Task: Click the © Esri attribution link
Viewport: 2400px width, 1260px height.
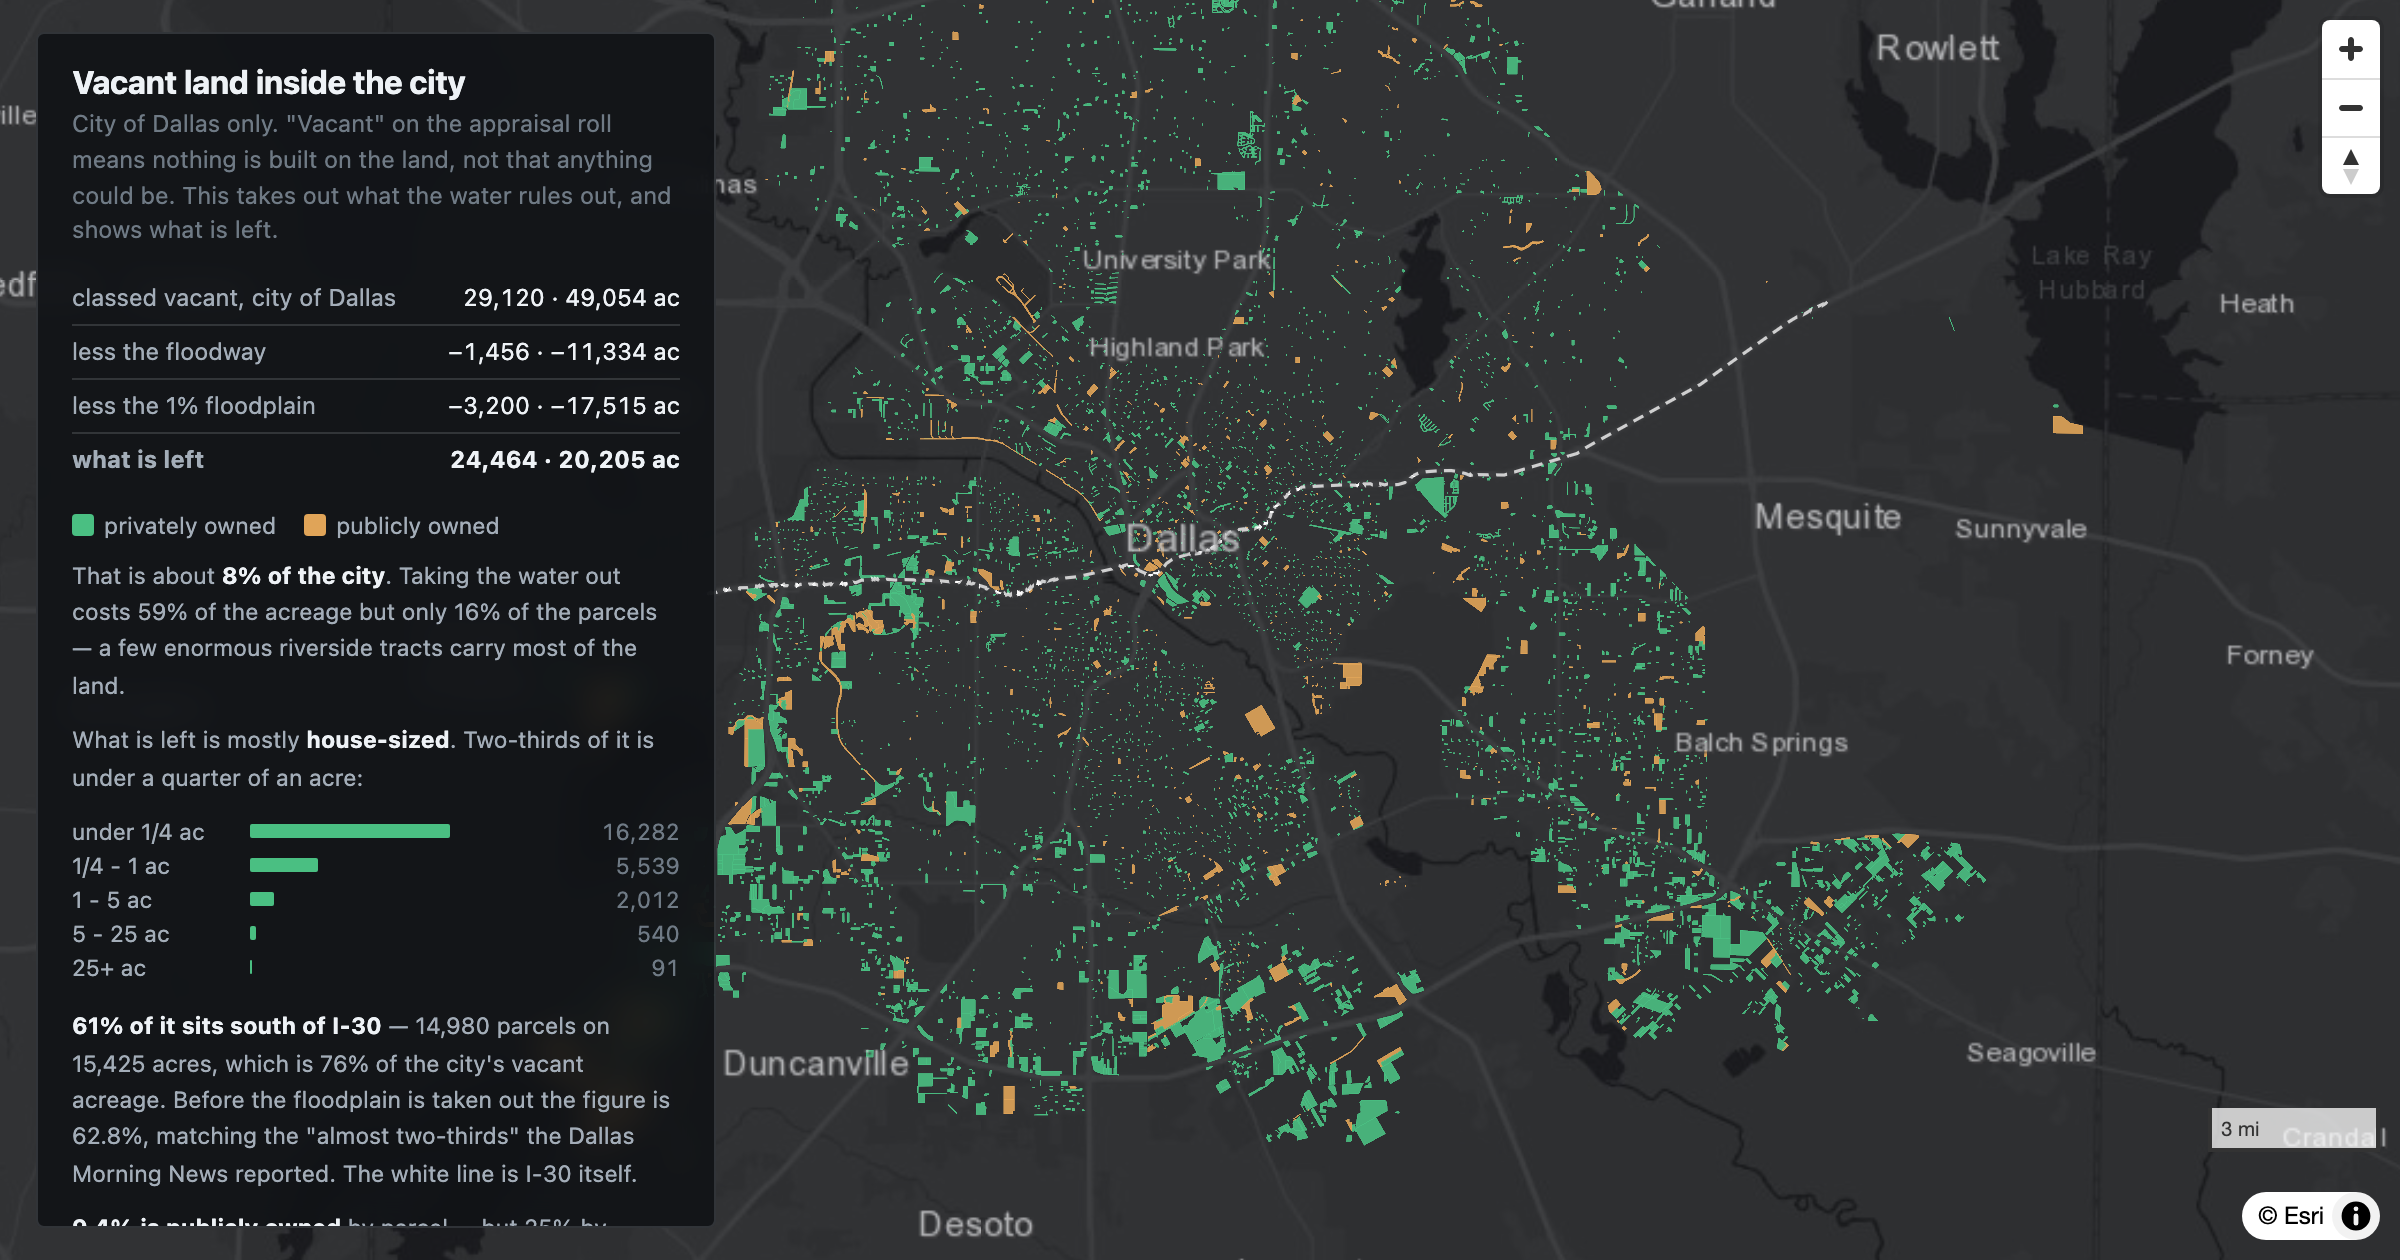Action: pos(2290,1215)
